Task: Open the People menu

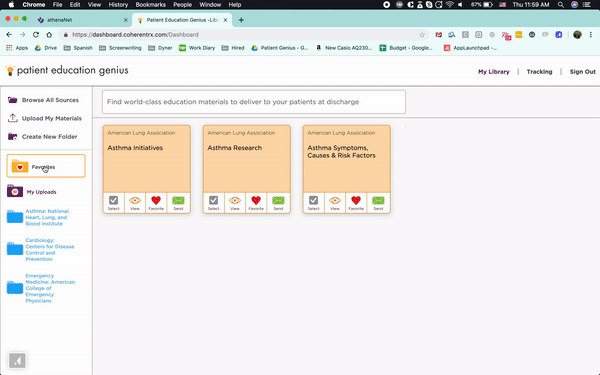Action: pos(182,5)
